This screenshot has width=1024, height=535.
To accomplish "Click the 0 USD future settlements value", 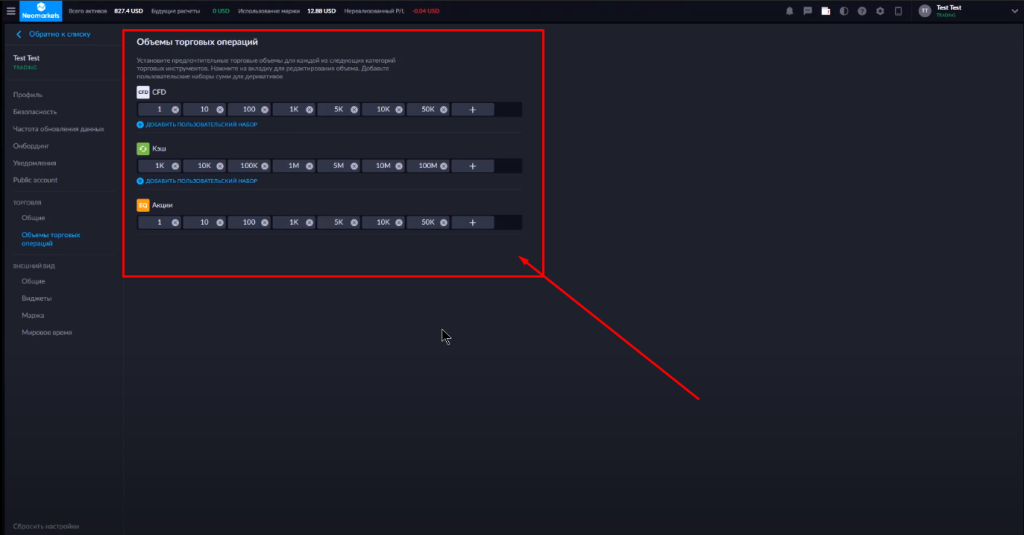I will tap(221, 11).
